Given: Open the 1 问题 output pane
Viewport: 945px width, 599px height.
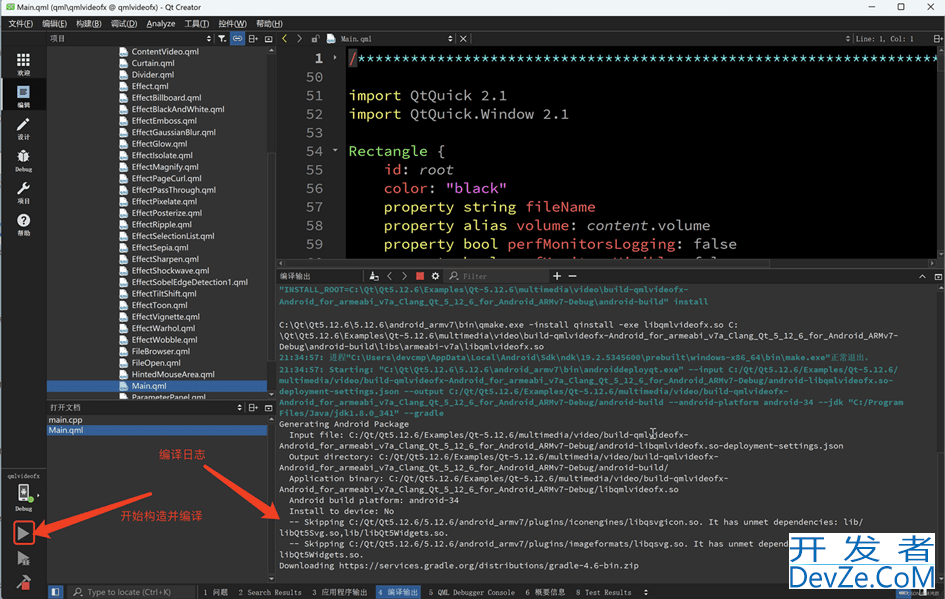Looking at the screenshot, I should tap(215, 592).
